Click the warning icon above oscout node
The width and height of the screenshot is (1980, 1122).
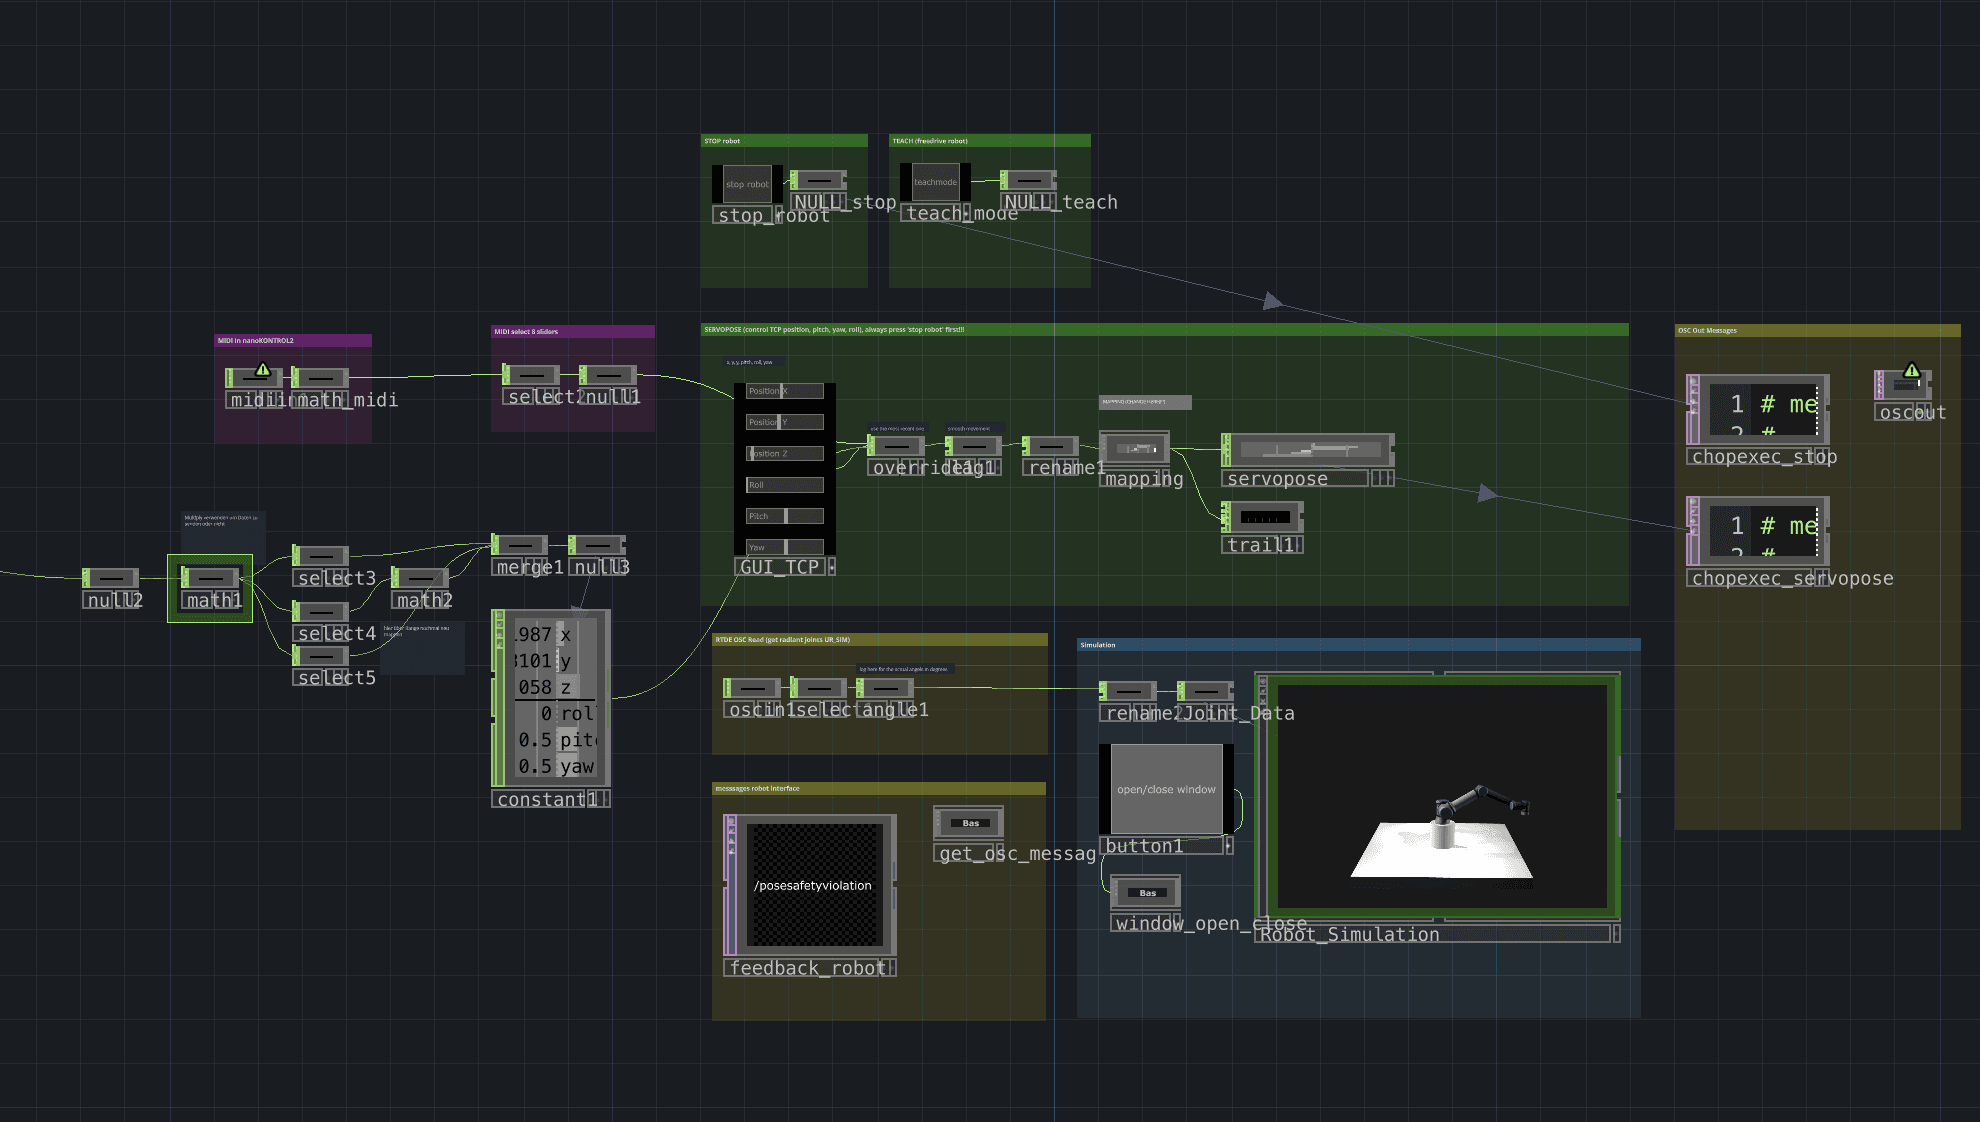coord(1911,370)
